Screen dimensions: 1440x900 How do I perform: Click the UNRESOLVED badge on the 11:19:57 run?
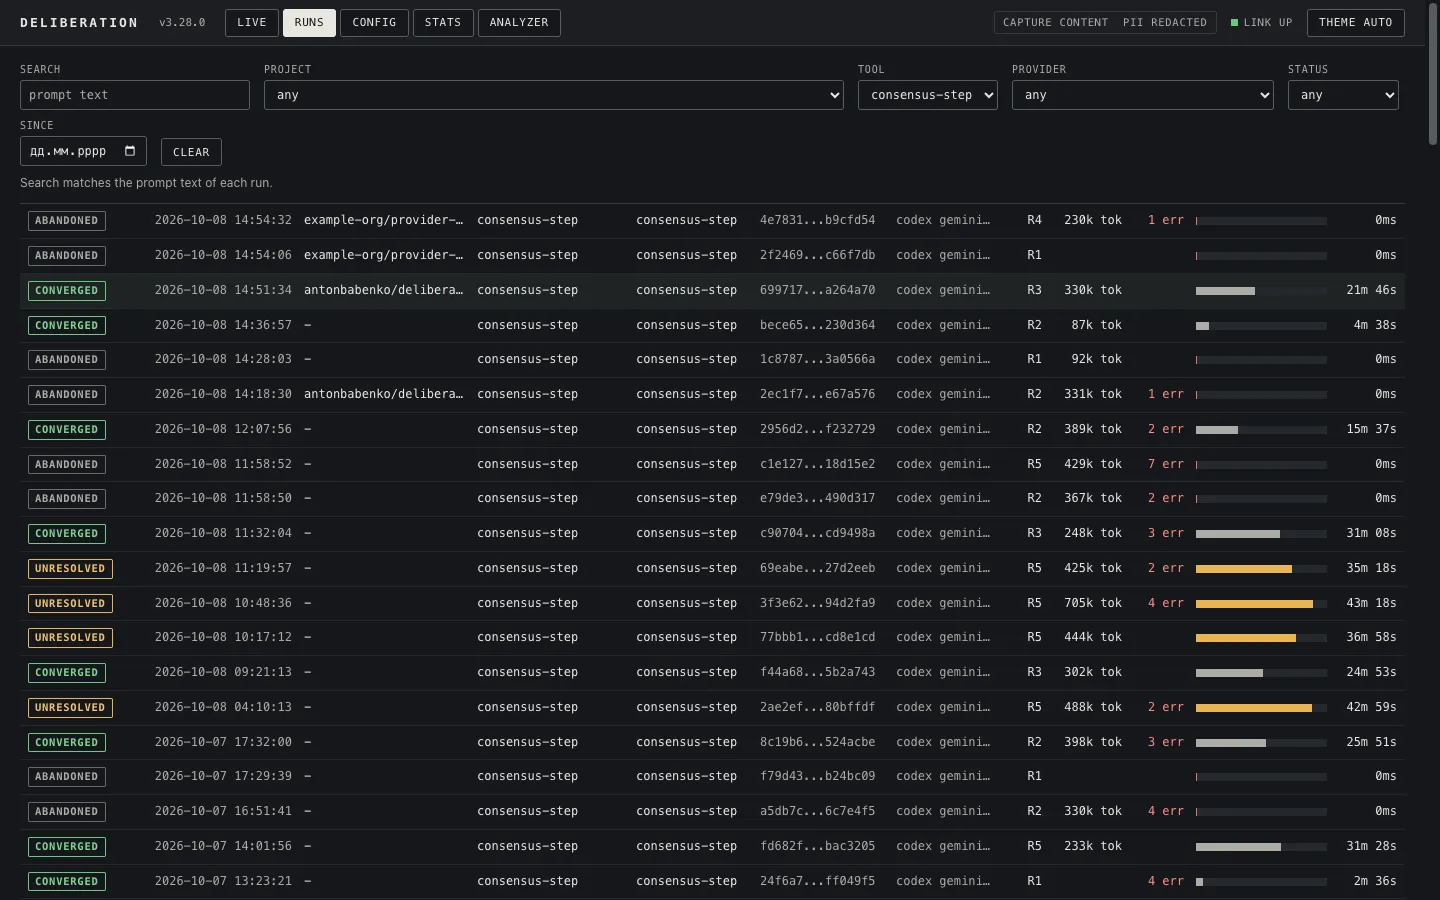click(70, 568)
